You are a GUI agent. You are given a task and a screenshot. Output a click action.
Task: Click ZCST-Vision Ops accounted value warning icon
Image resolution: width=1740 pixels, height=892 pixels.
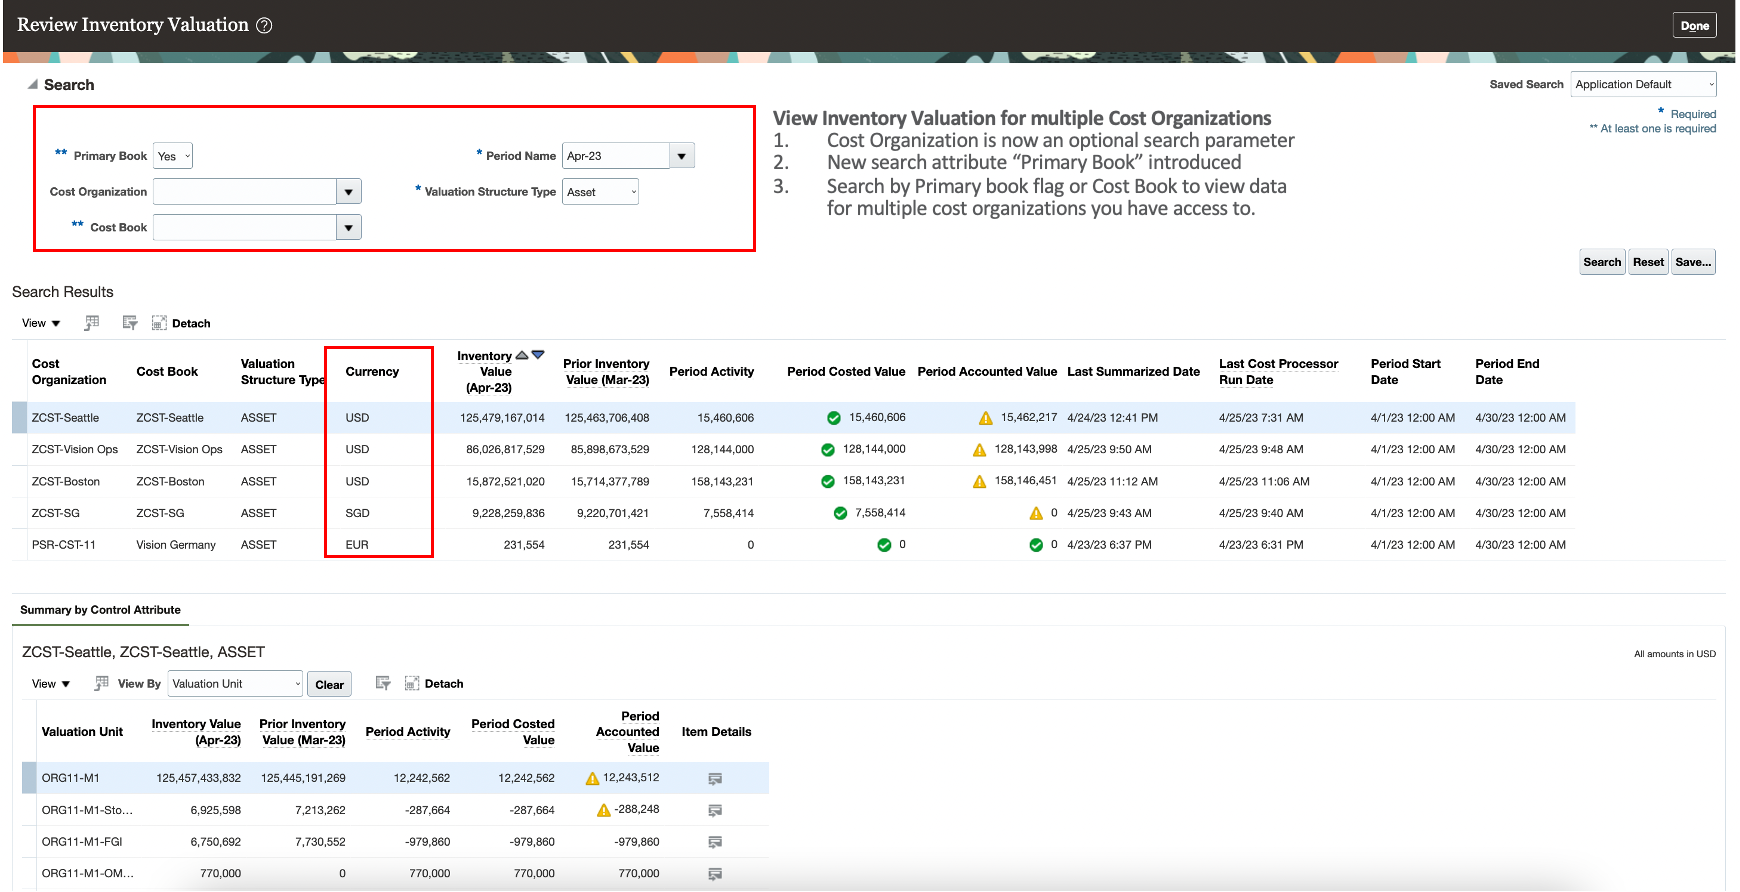tap(980, 450)
